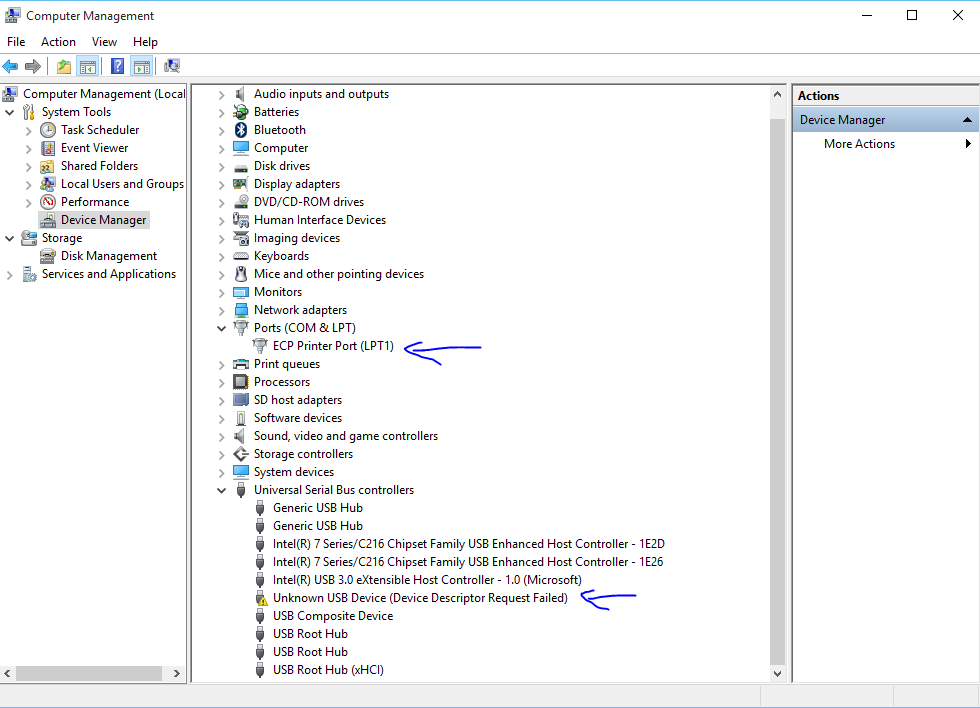Collapse the System Tools tree node
Screen dimensions: 980x708
click(x=9, y=112)
